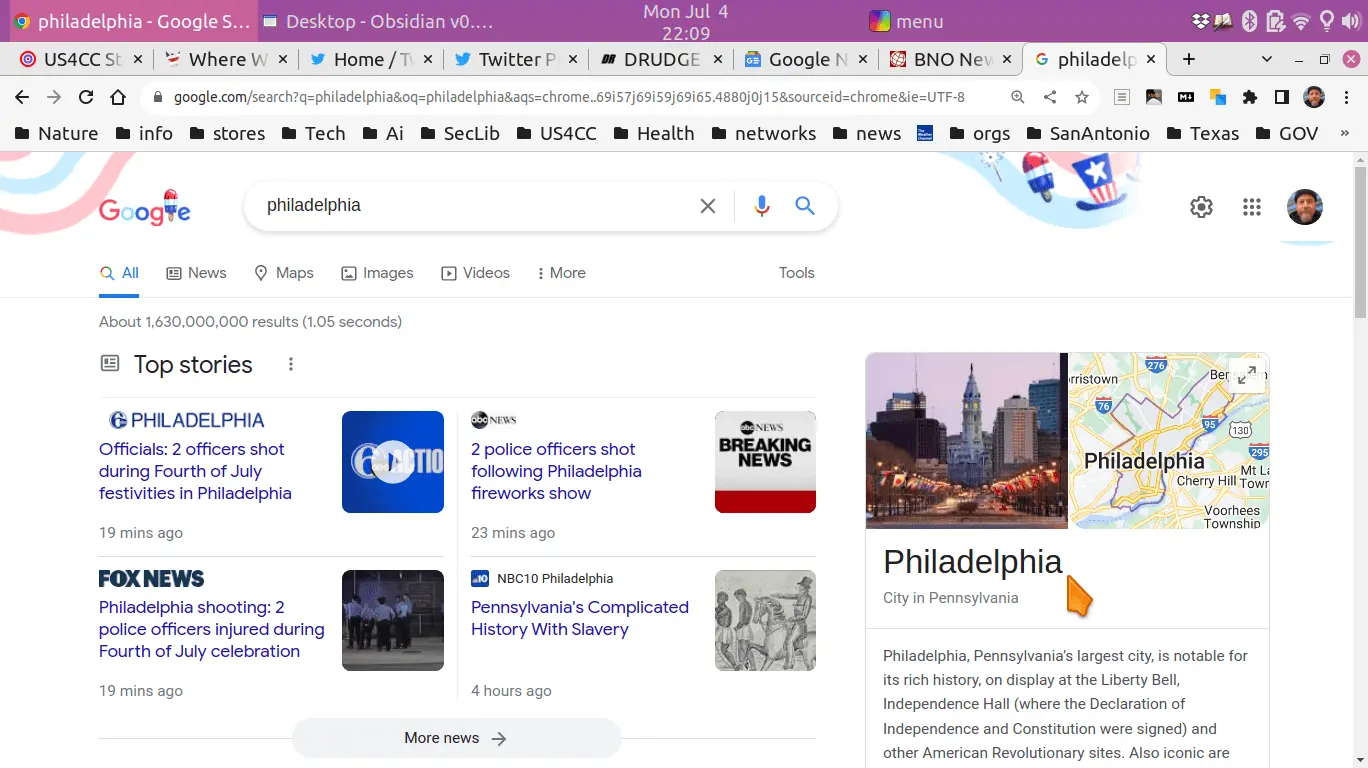Click the More news button

point(456,738)
